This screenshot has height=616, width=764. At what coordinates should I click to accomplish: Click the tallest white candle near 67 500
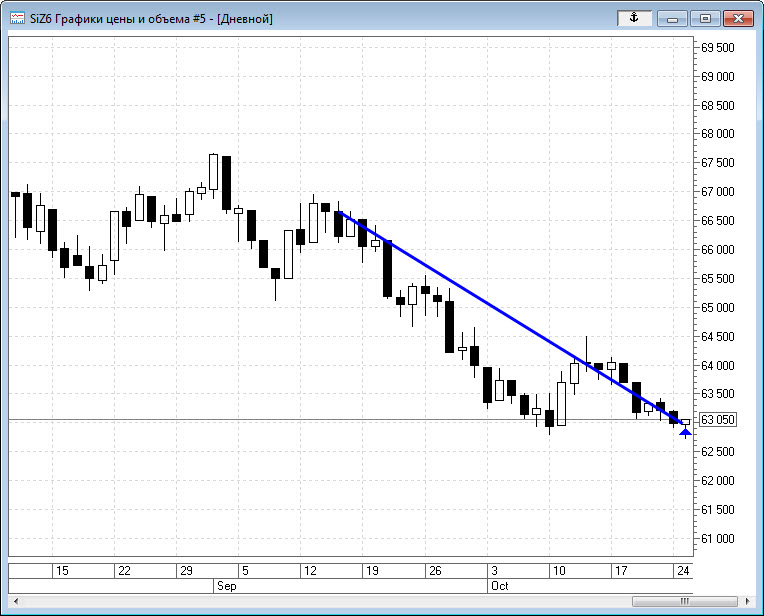pos(213,172)
